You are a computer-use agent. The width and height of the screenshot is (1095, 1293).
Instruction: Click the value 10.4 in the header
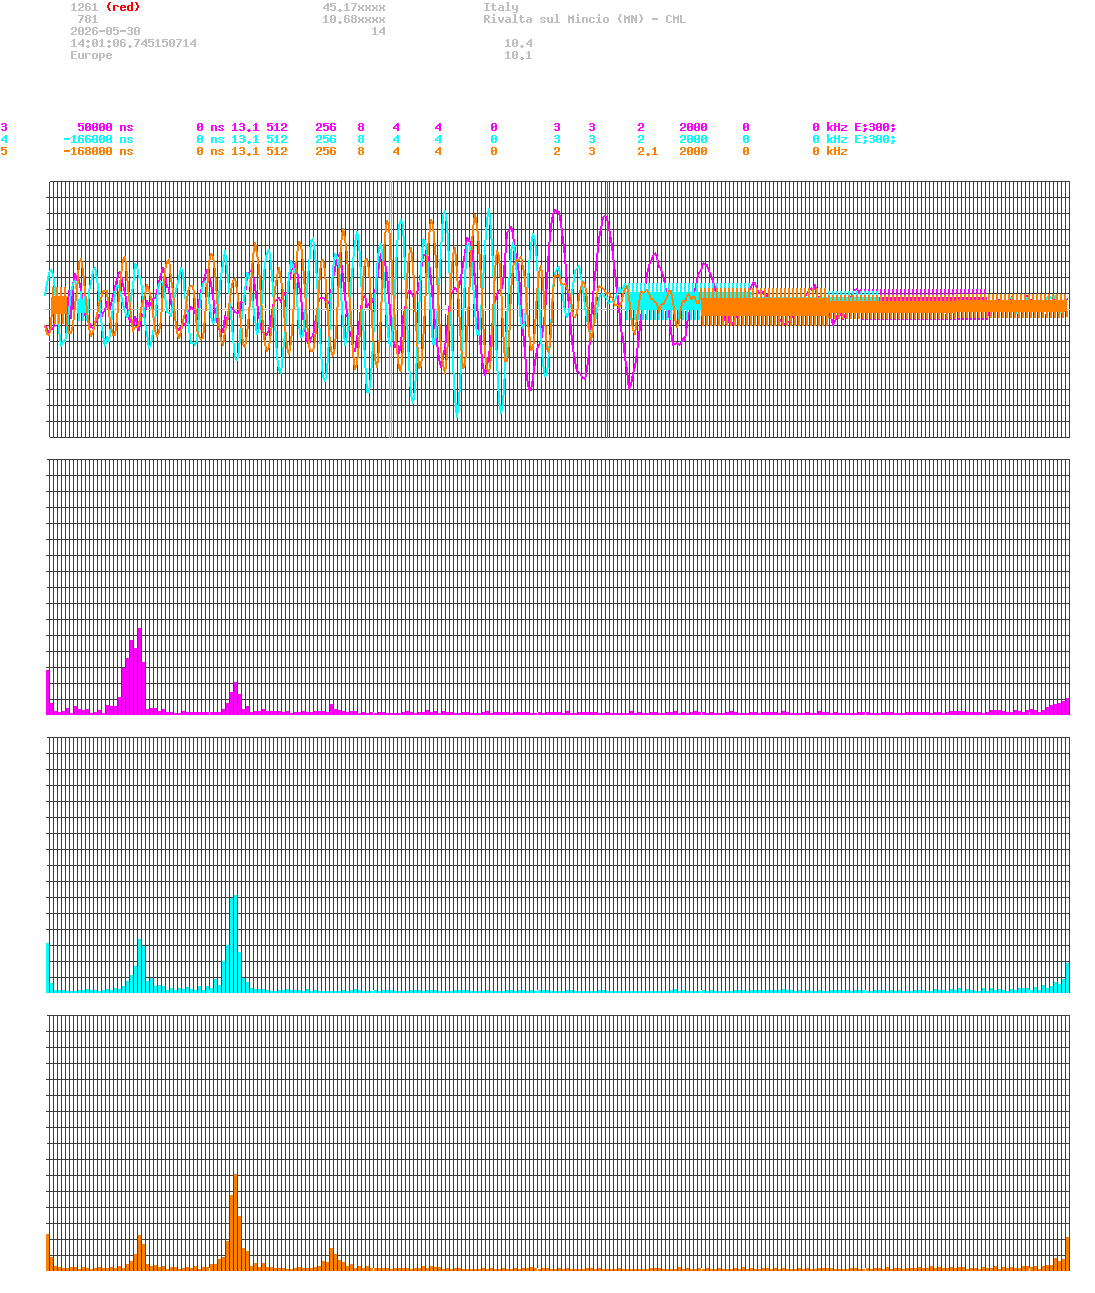(518, 43)
